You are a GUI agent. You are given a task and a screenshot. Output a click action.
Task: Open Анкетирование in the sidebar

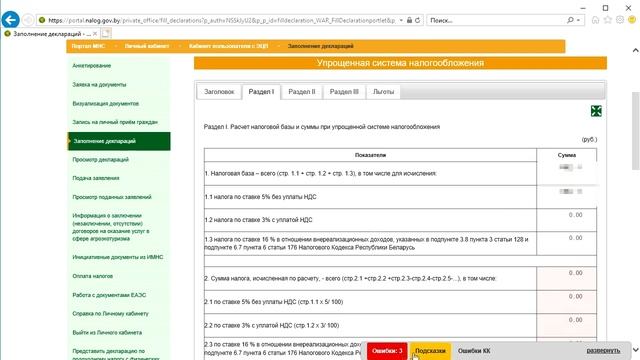tap(91, 66)
